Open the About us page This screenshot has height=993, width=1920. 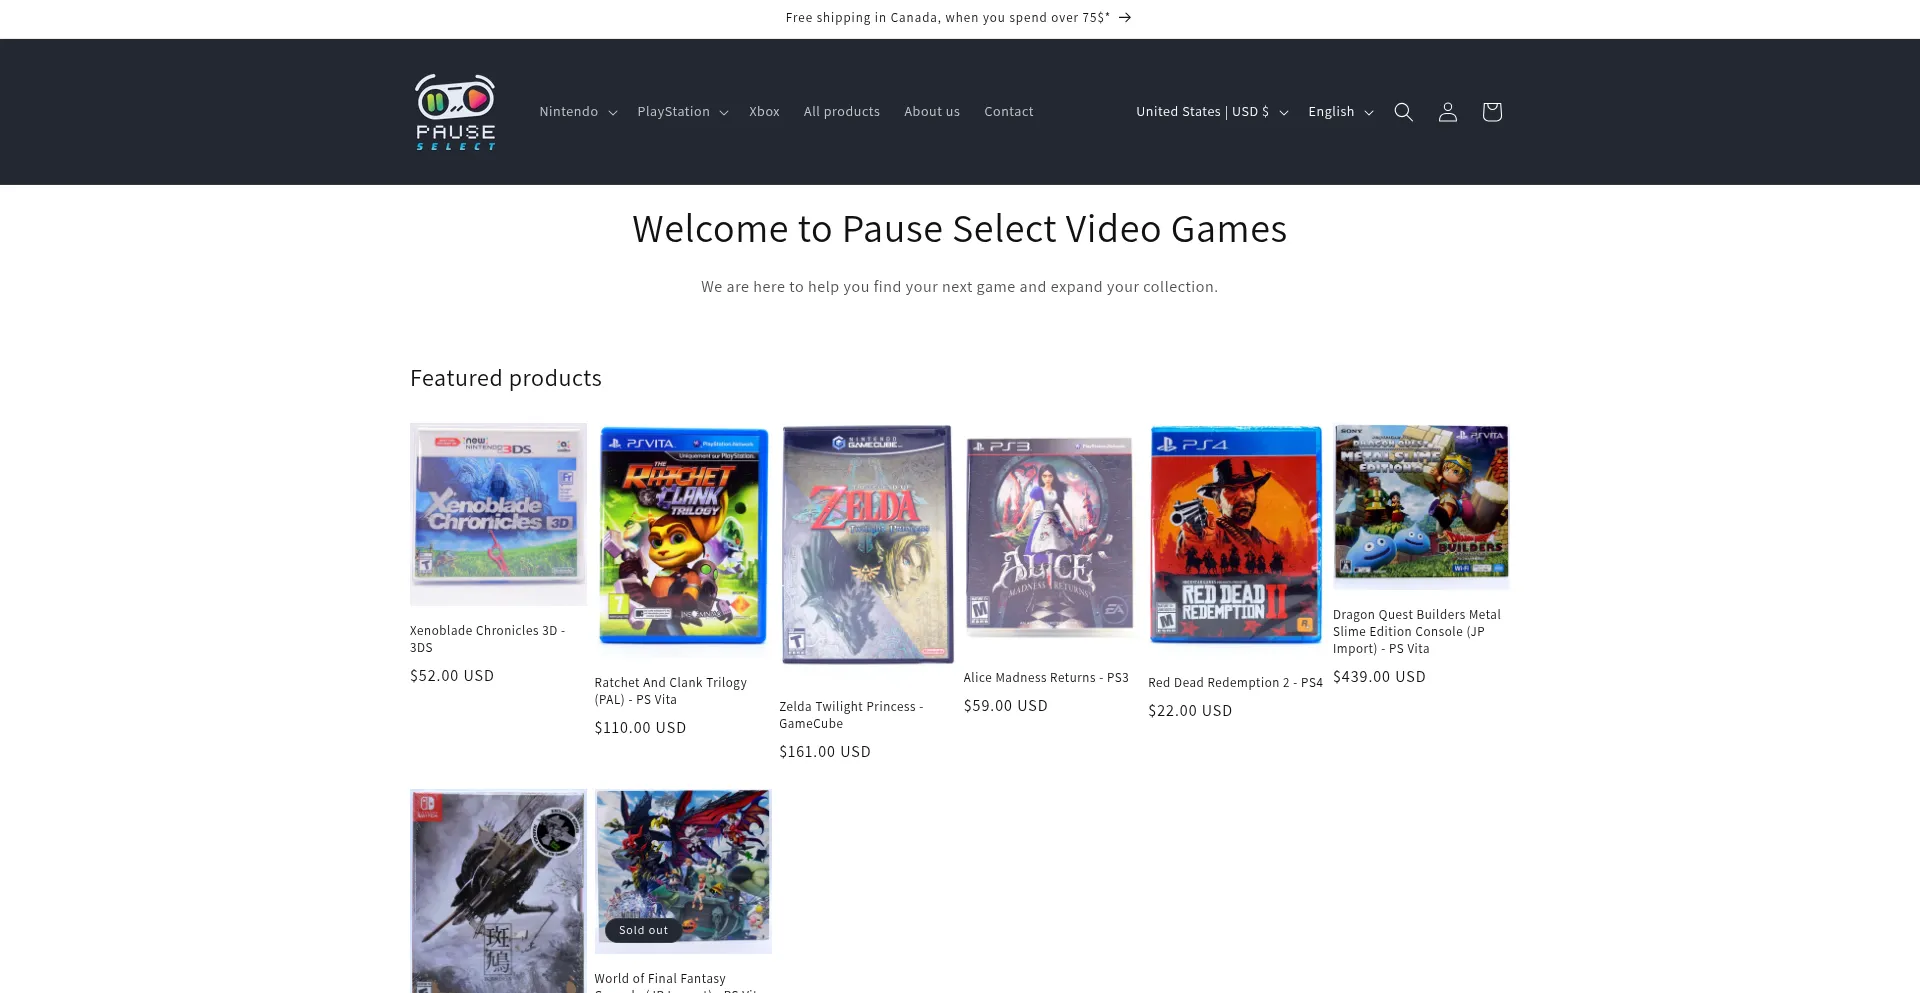pyautogui.click(x=932, y=112)
